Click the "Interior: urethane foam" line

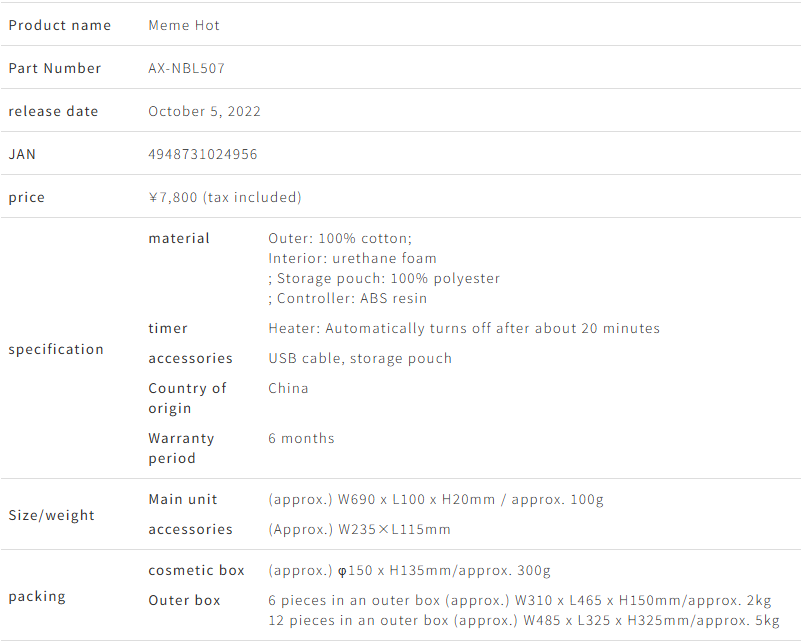tap(352, 258)
